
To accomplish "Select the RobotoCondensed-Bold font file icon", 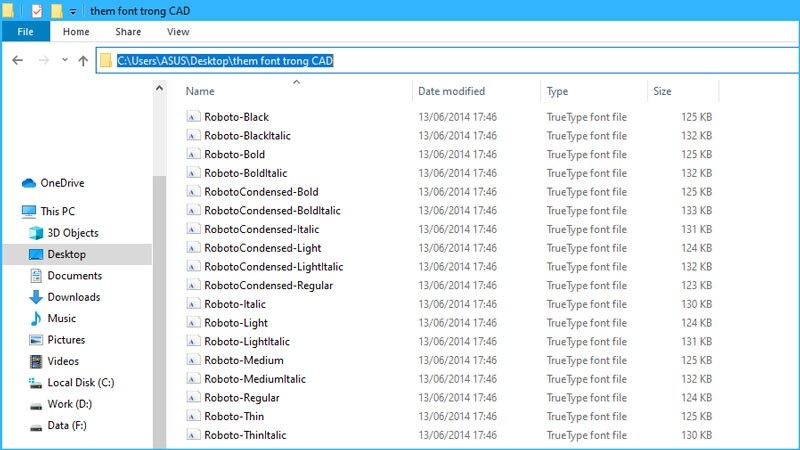I will click(x=192, y=192).
